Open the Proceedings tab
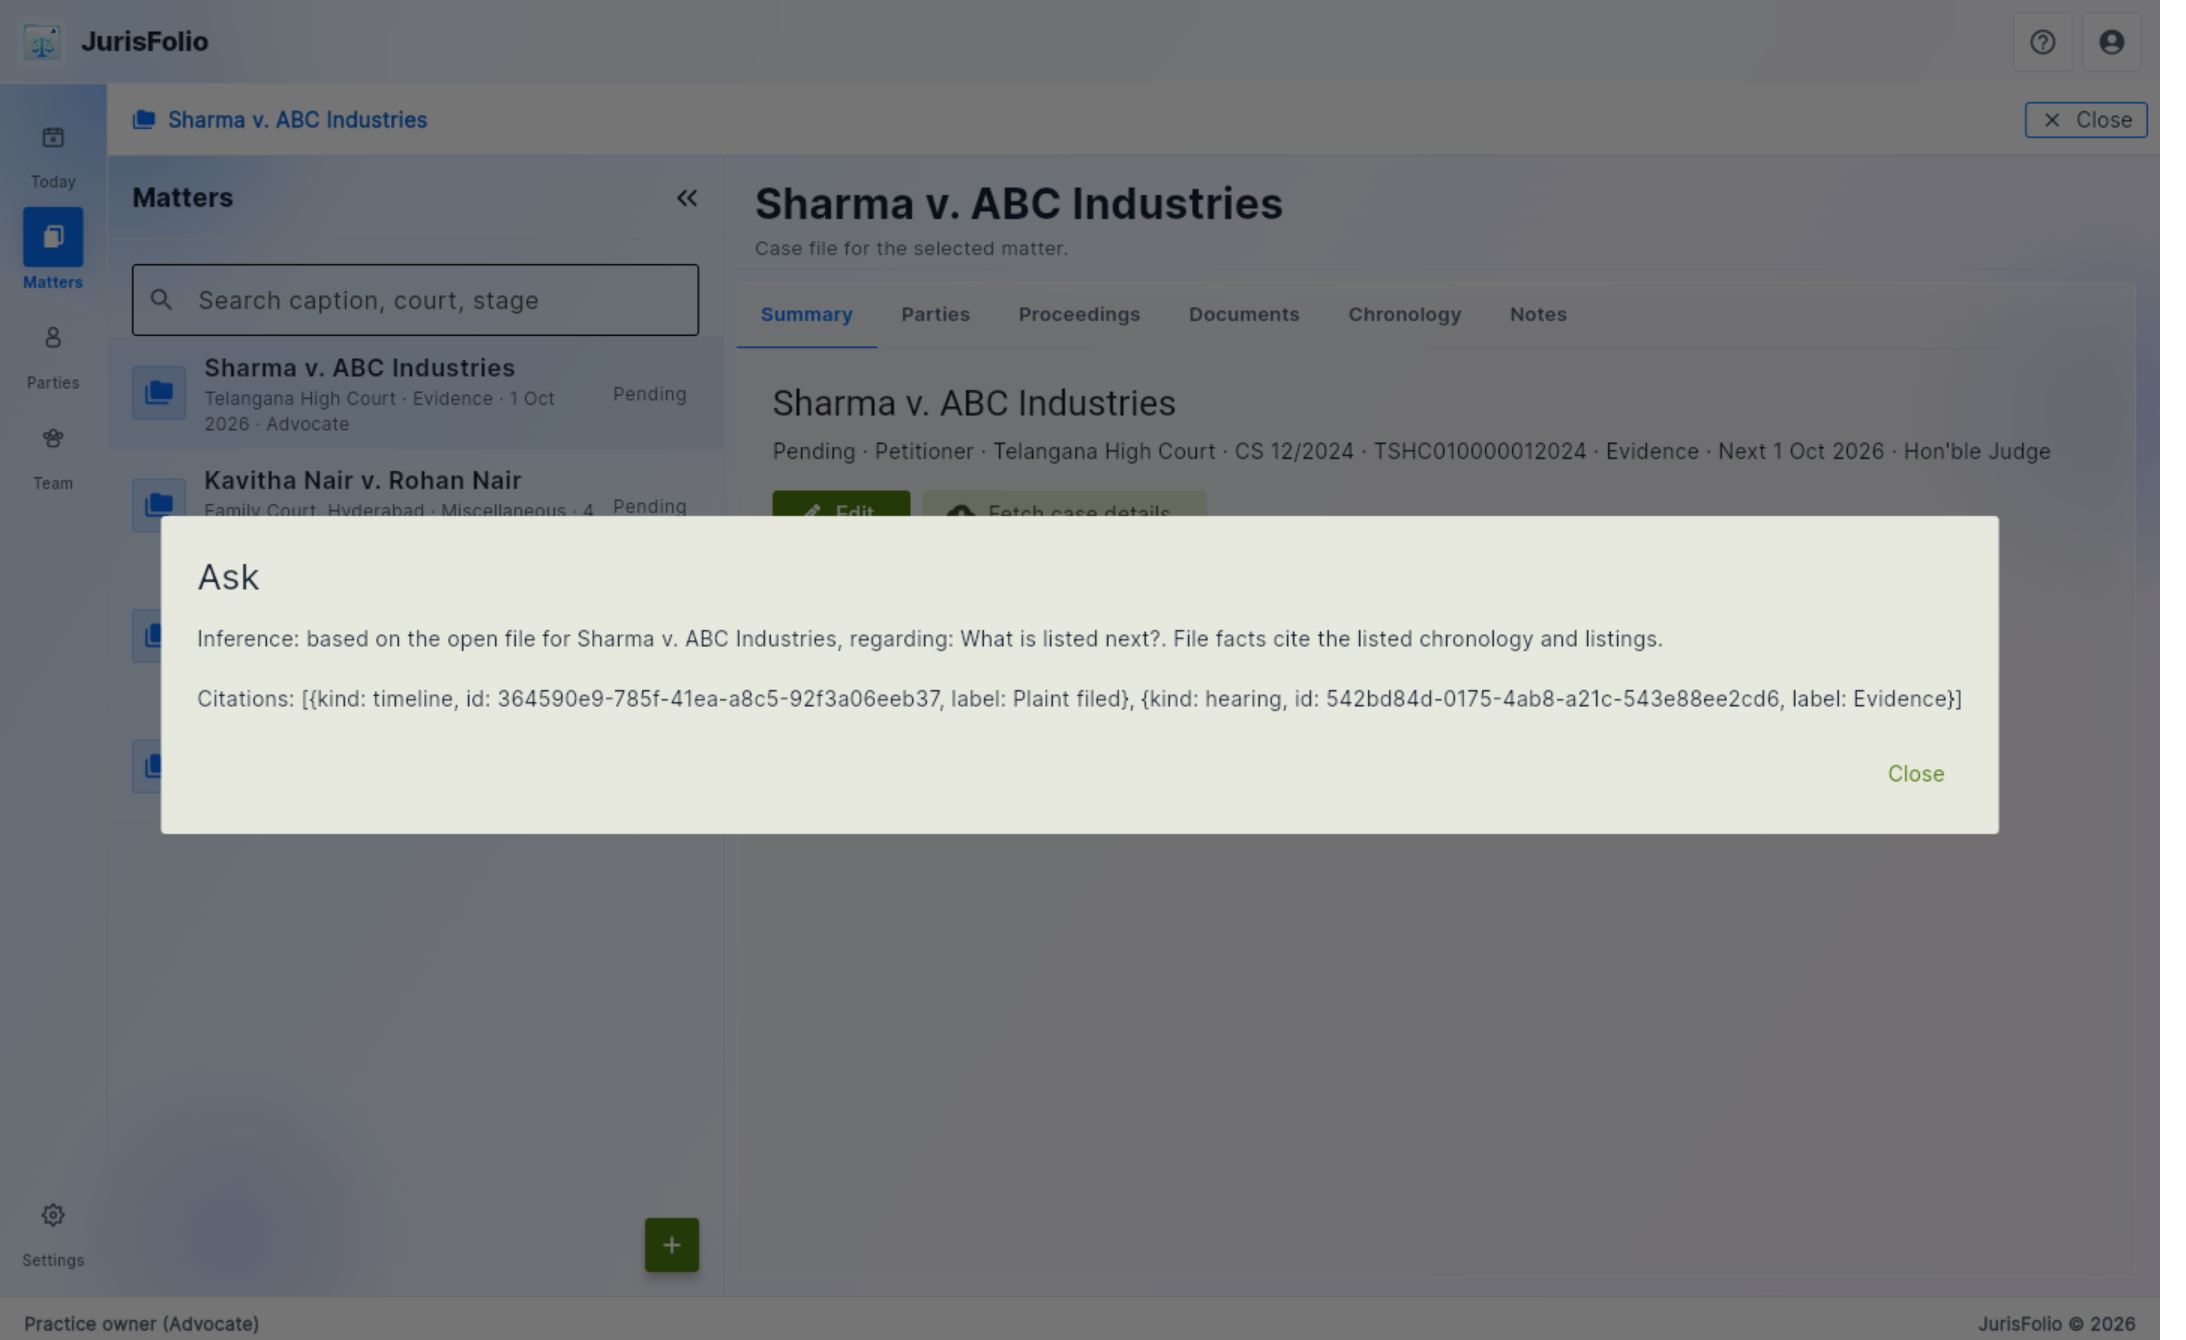The height and width of the screenshot is (1340, 2186). [x=1079, y=315]
